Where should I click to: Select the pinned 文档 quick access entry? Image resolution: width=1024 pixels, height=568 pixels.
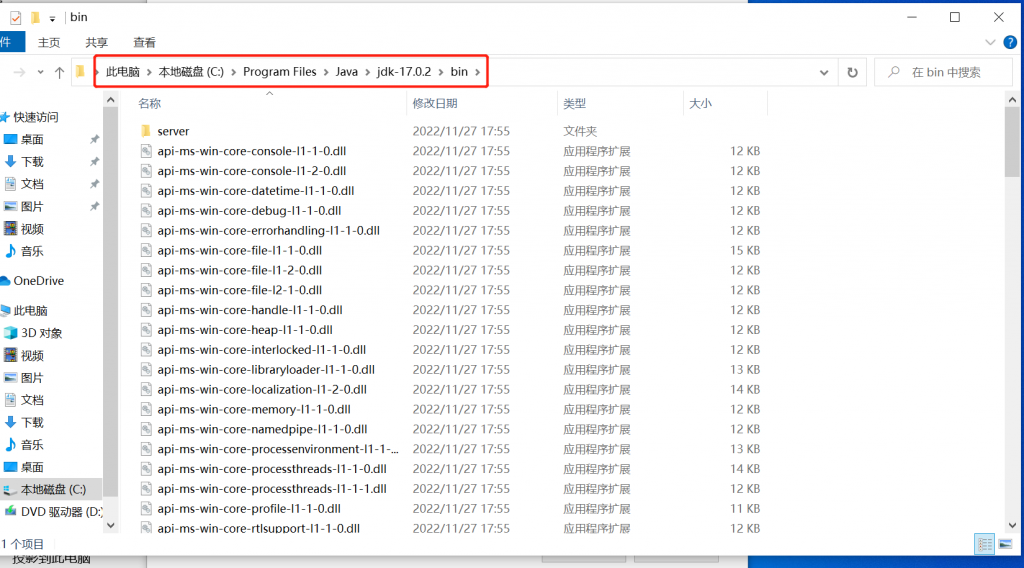(x=24, y=184)
